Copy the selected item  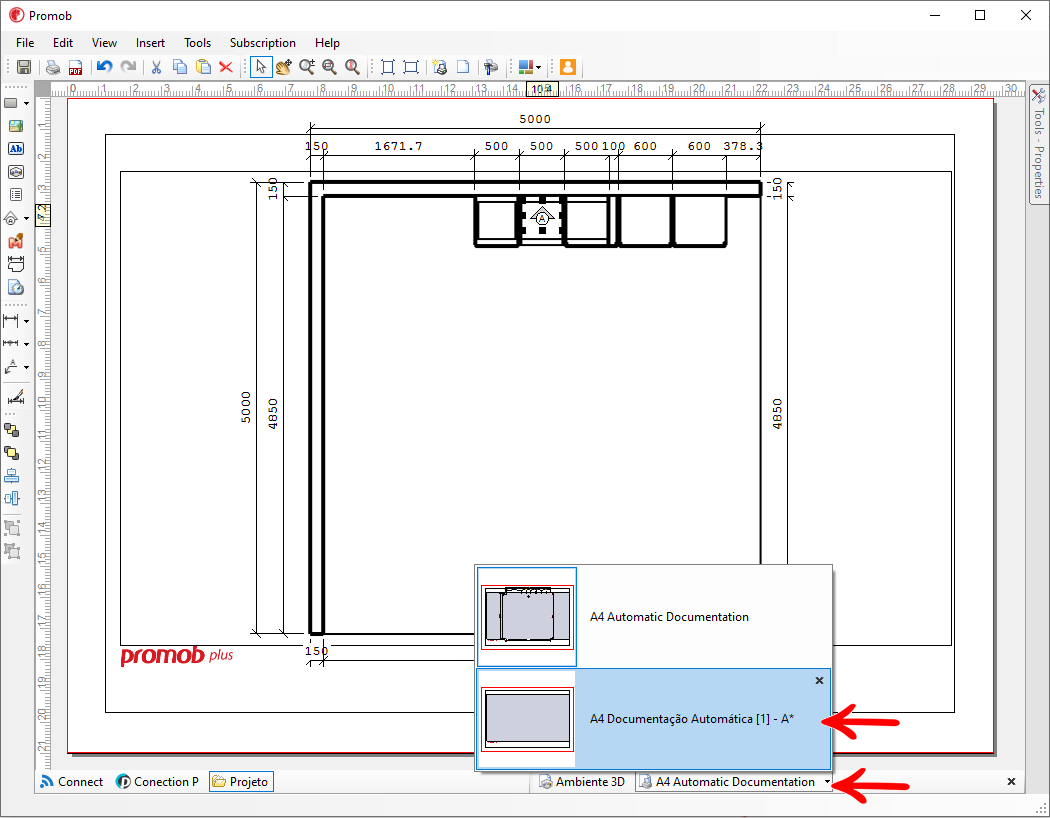(x=179, y=67)
